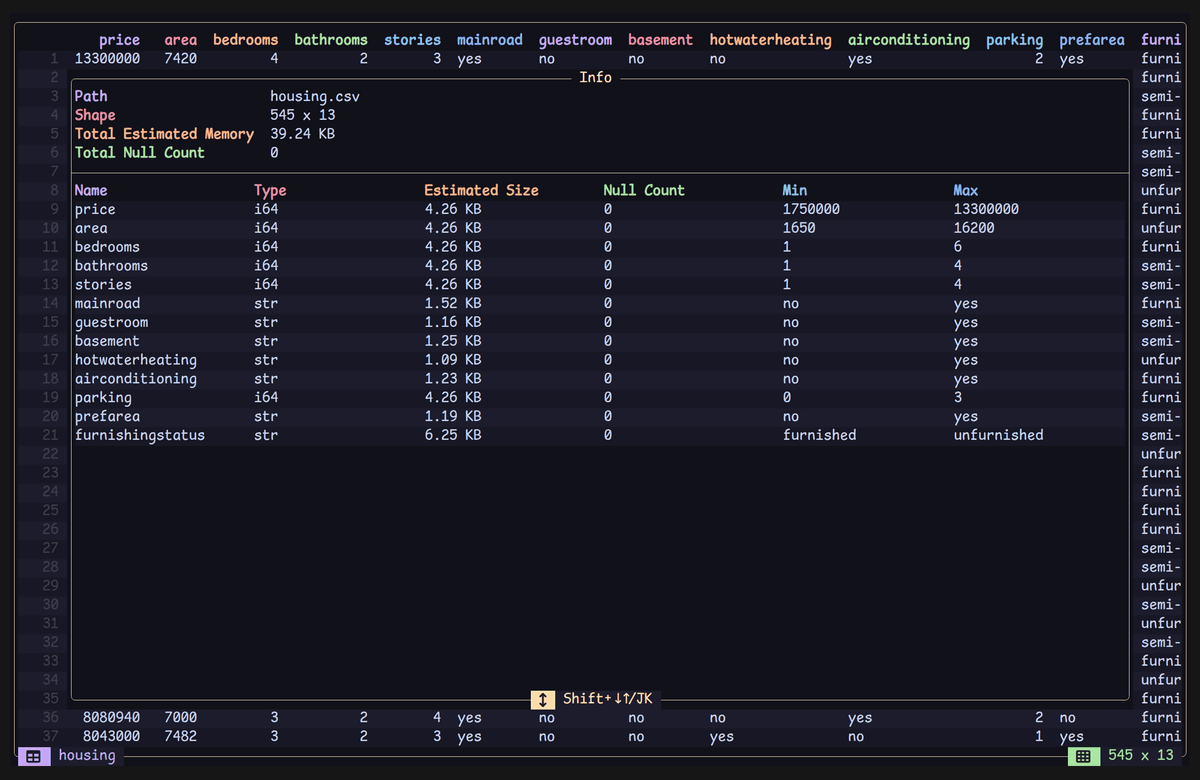The height and width of the screenshot is (780, 1200).
Task: Click the Shift+↓↑/JK scroll hint text
Action: [607, 699]
